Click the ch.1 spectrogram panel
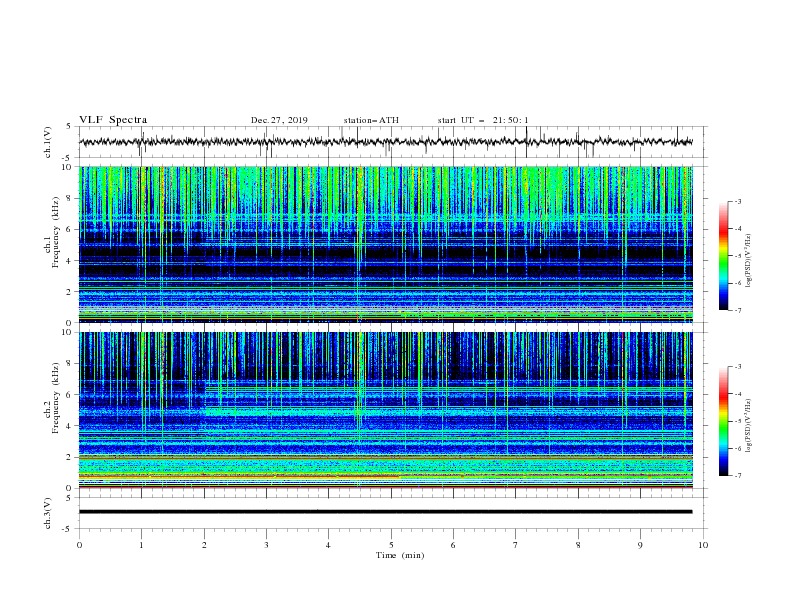 pos(385,244)
